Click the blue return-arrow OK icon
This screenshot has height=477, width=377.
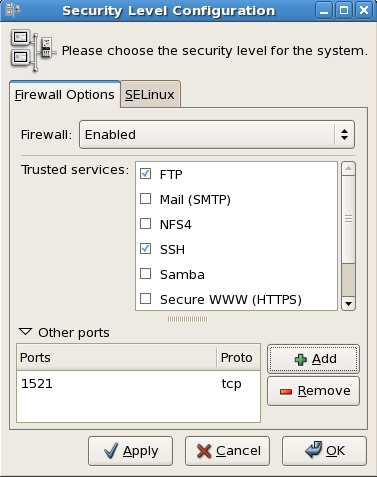pos(313,450)
